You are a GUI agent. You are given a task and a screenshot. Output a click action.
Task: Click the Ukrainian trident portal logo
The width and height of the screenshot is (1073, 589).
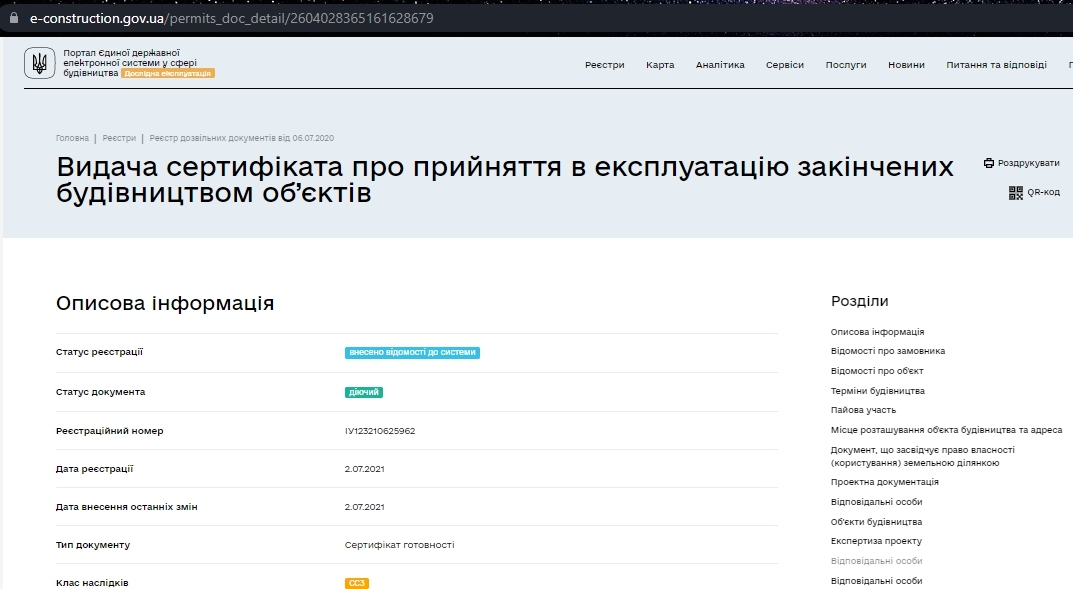(x=40, y=63)
